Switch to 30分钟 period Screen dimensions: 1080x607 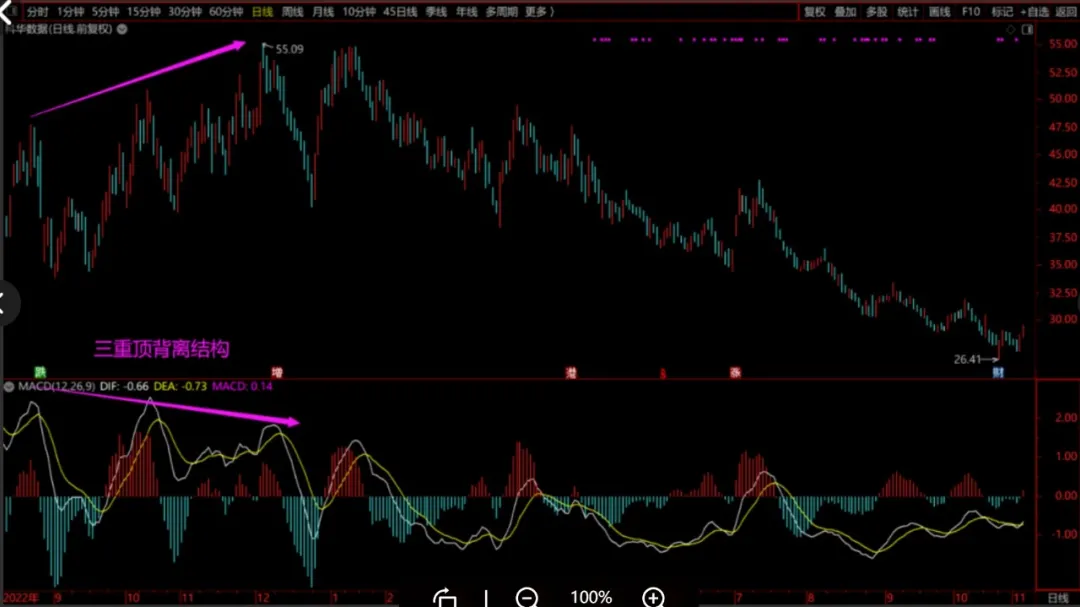(185, 12)
